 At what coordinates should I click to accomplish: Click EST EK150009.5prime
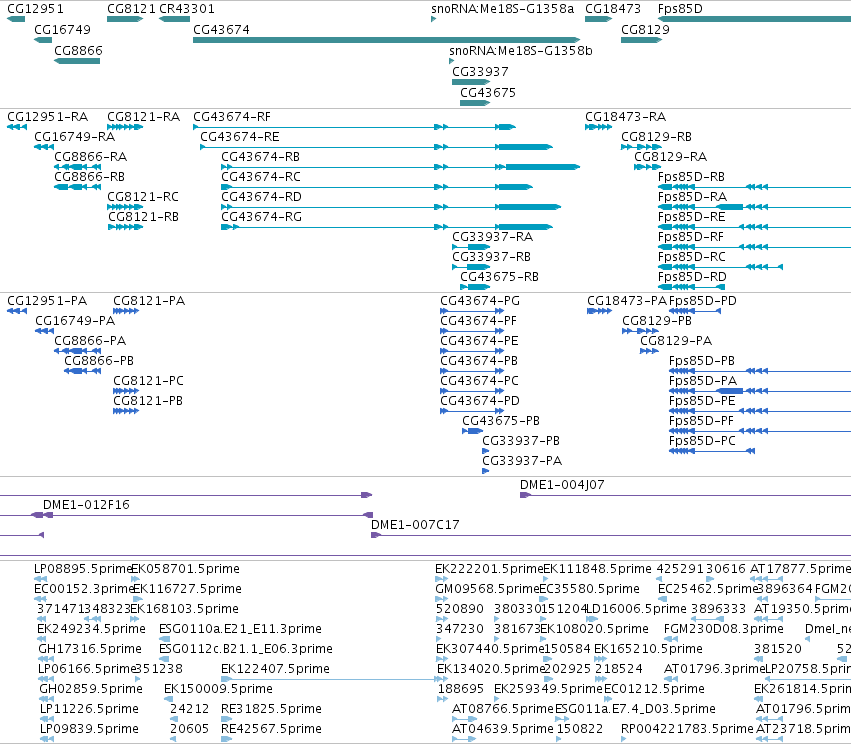(x=218, y=689)
